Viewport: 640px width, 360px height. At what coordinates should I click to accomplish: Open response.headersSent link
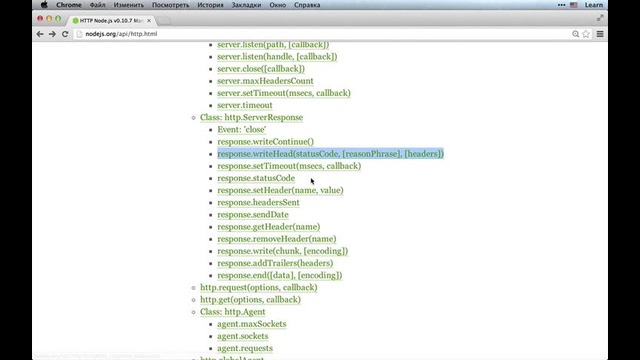pyautogui.click(x=258, y=202)
